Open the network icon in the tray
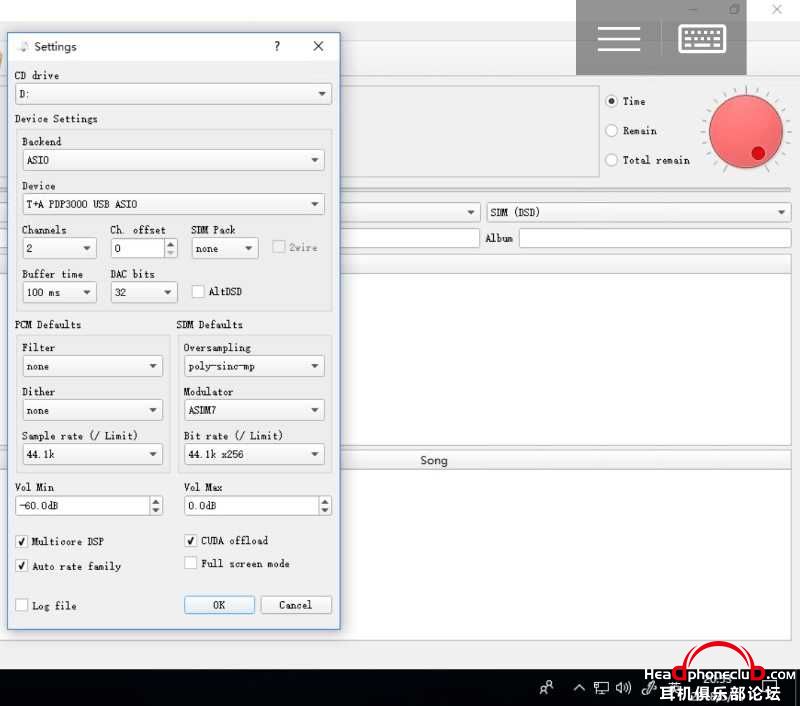 click(601, 688)
